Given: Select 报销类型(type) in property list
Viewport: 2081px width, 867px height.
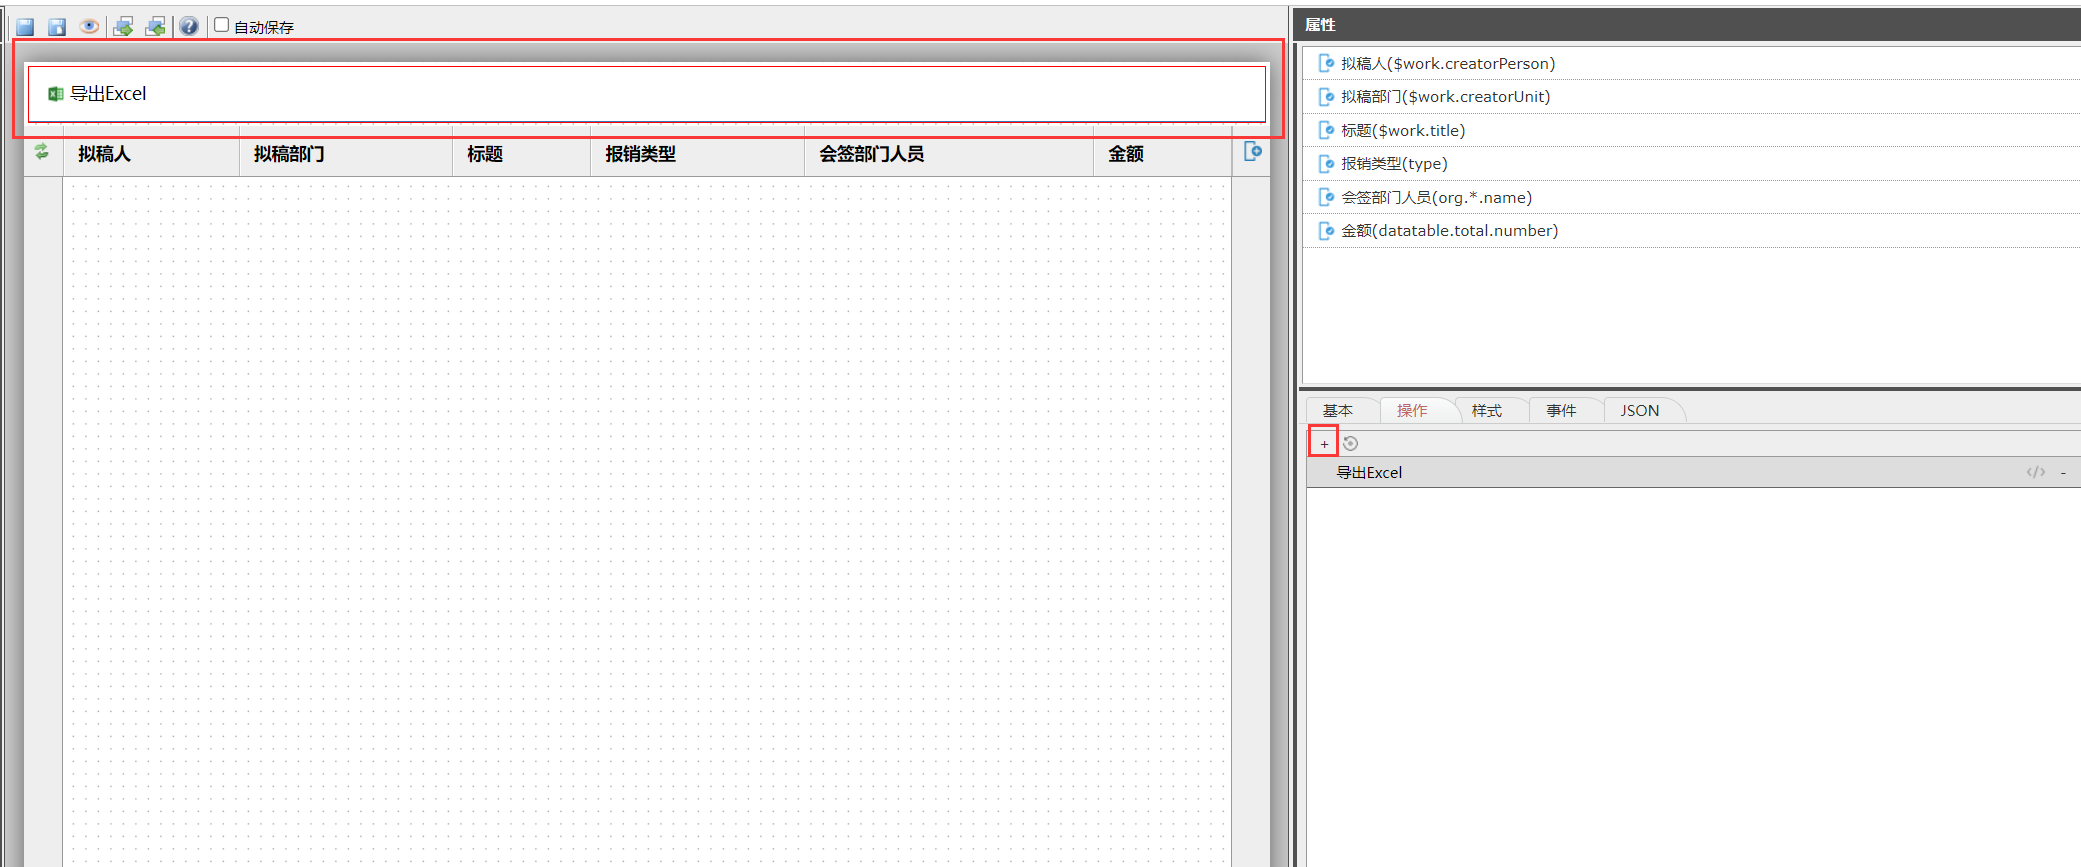Looking at the screenshot, I should point(1692,164).
